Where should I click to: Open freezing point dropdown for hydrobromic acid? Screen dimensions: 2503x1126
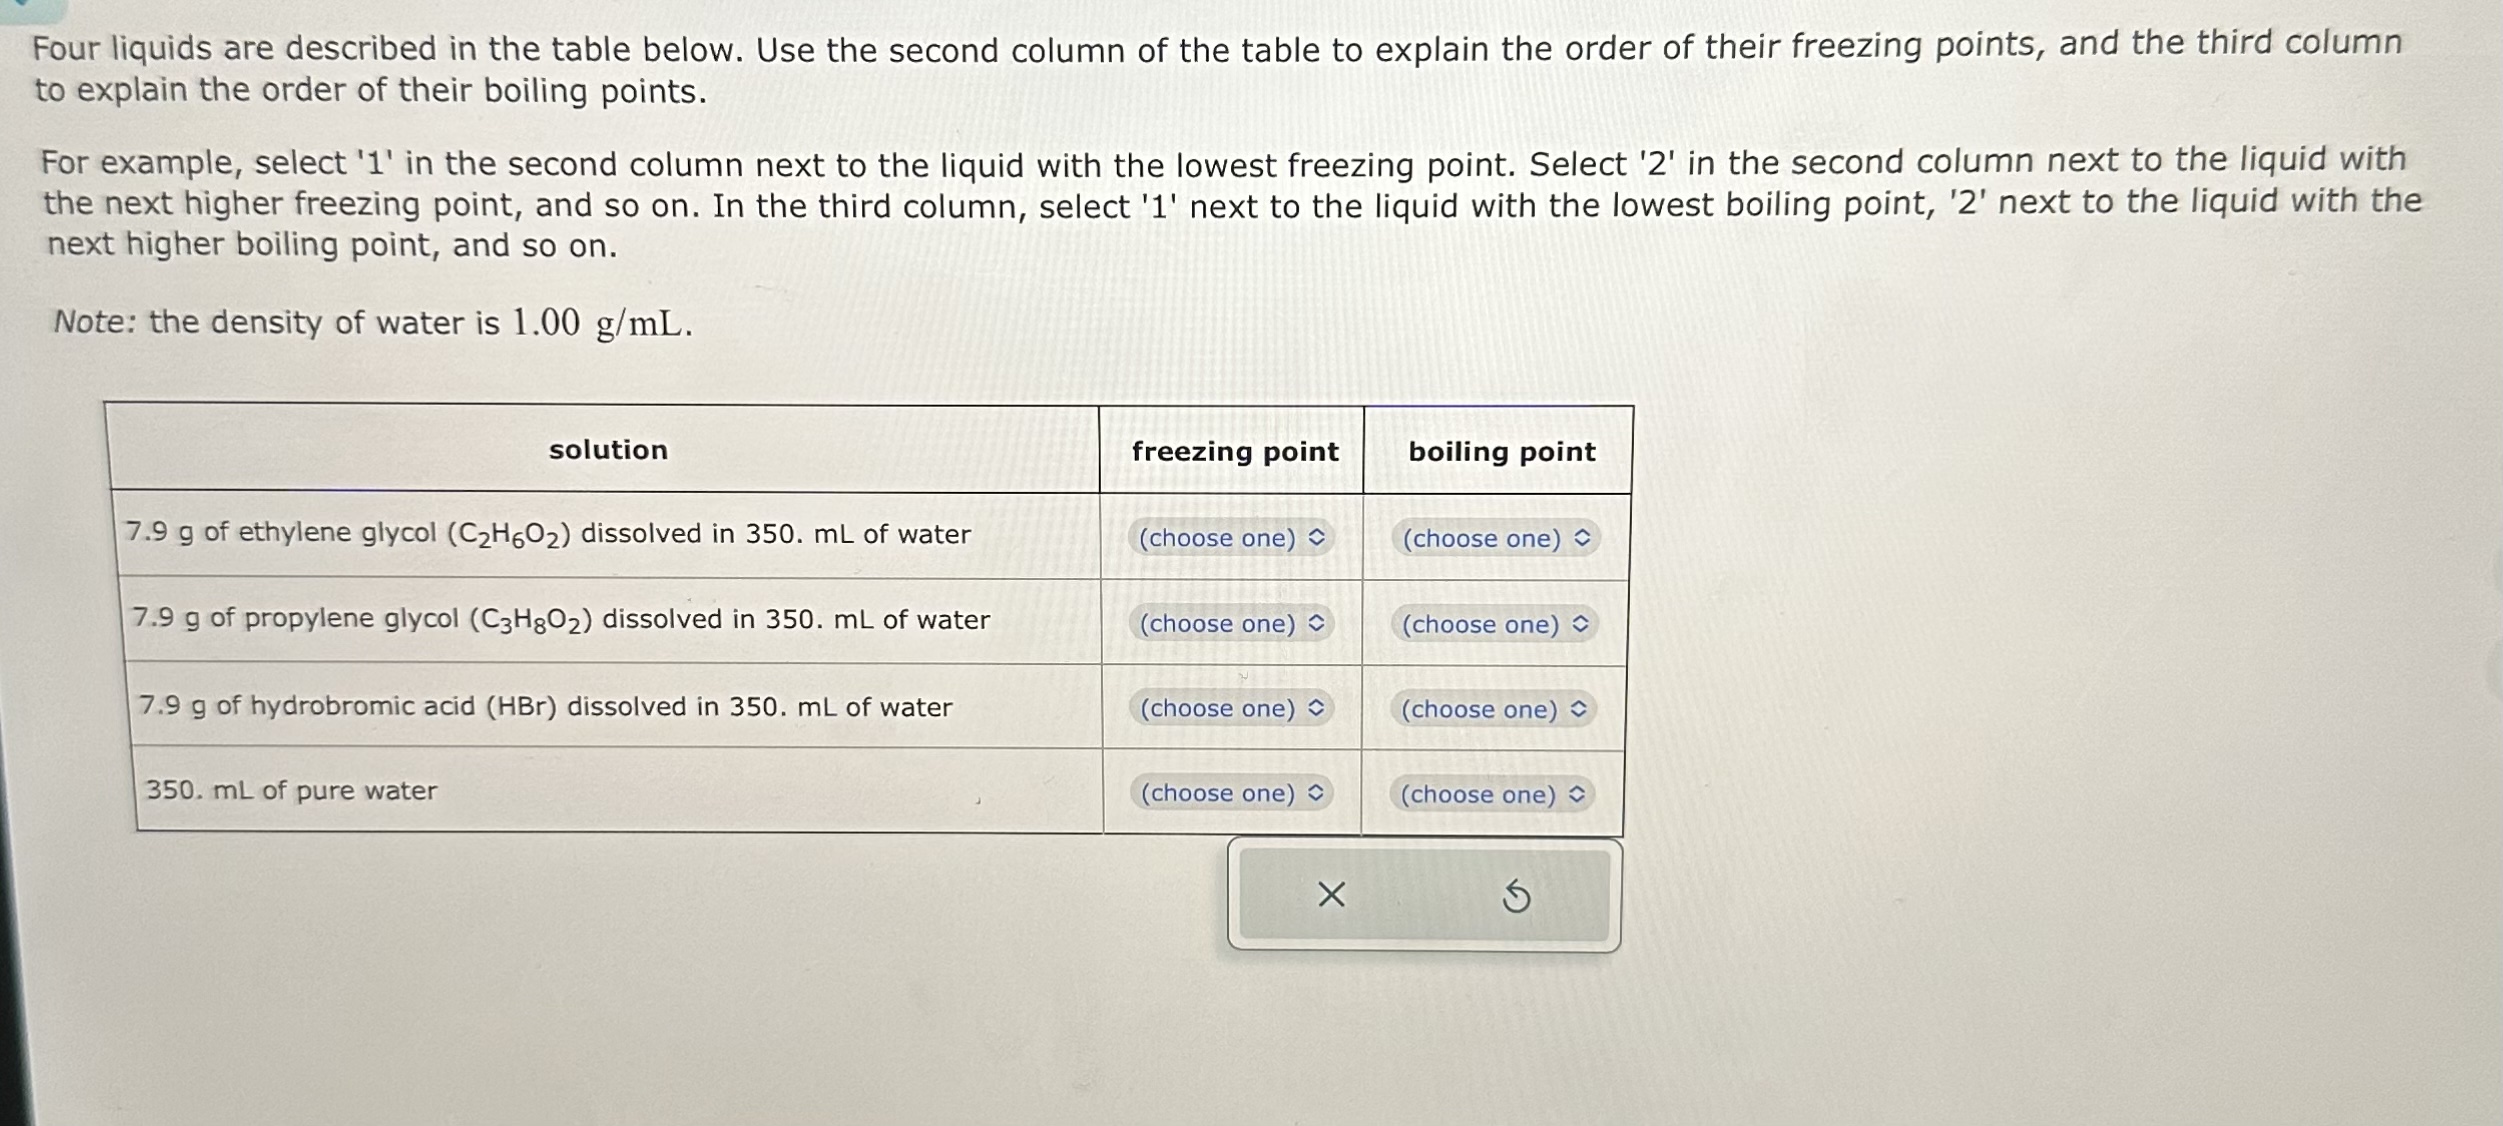pos(1232,708)
